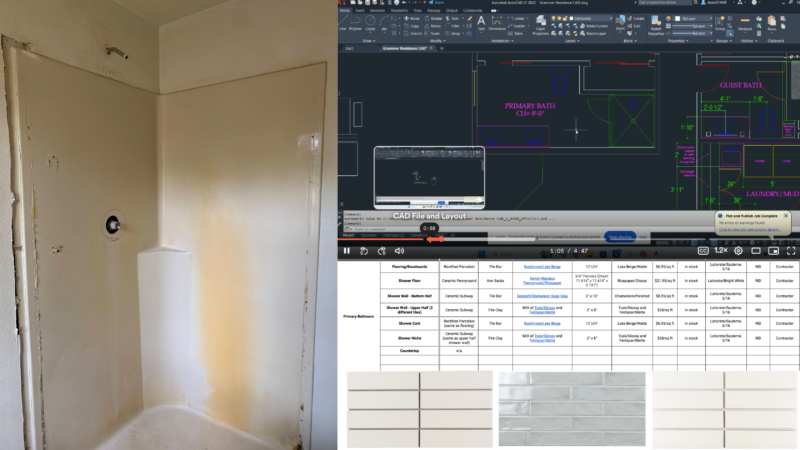Select the Dimension tool
Image resolution: width=800 pixels, height=450 pixels.
click(x=496, y=23)
